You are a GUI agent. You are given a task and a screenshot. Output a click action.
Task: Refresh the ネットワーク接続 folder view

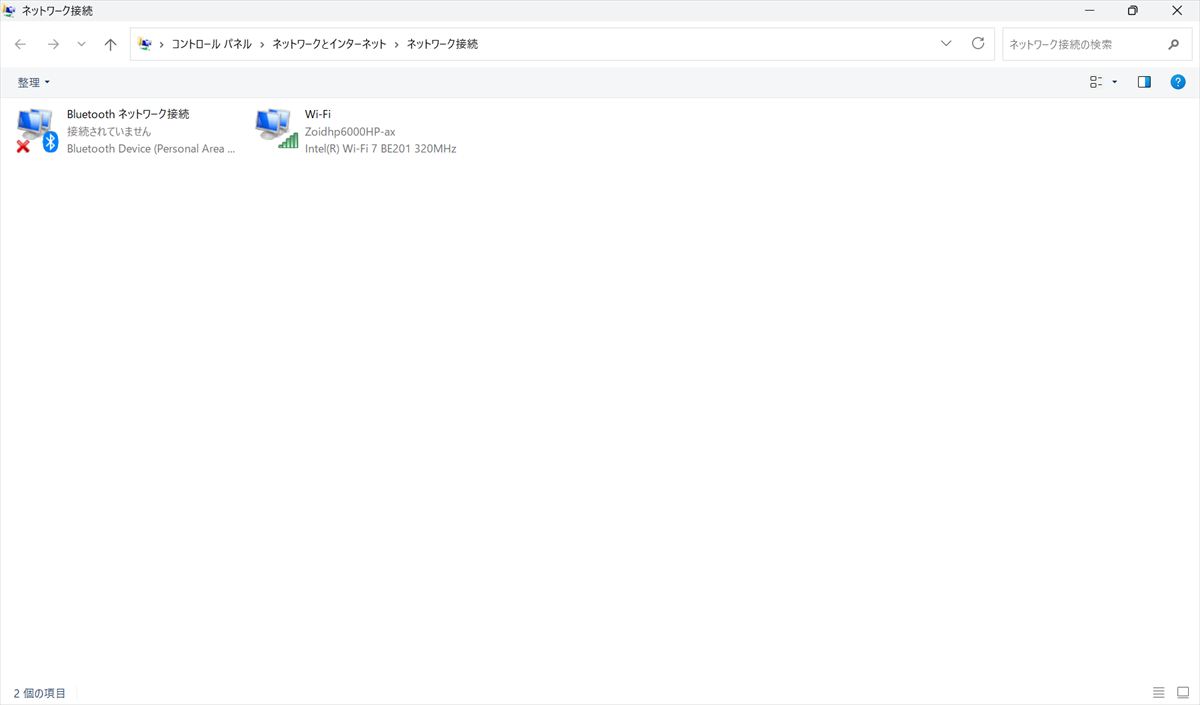978,44
